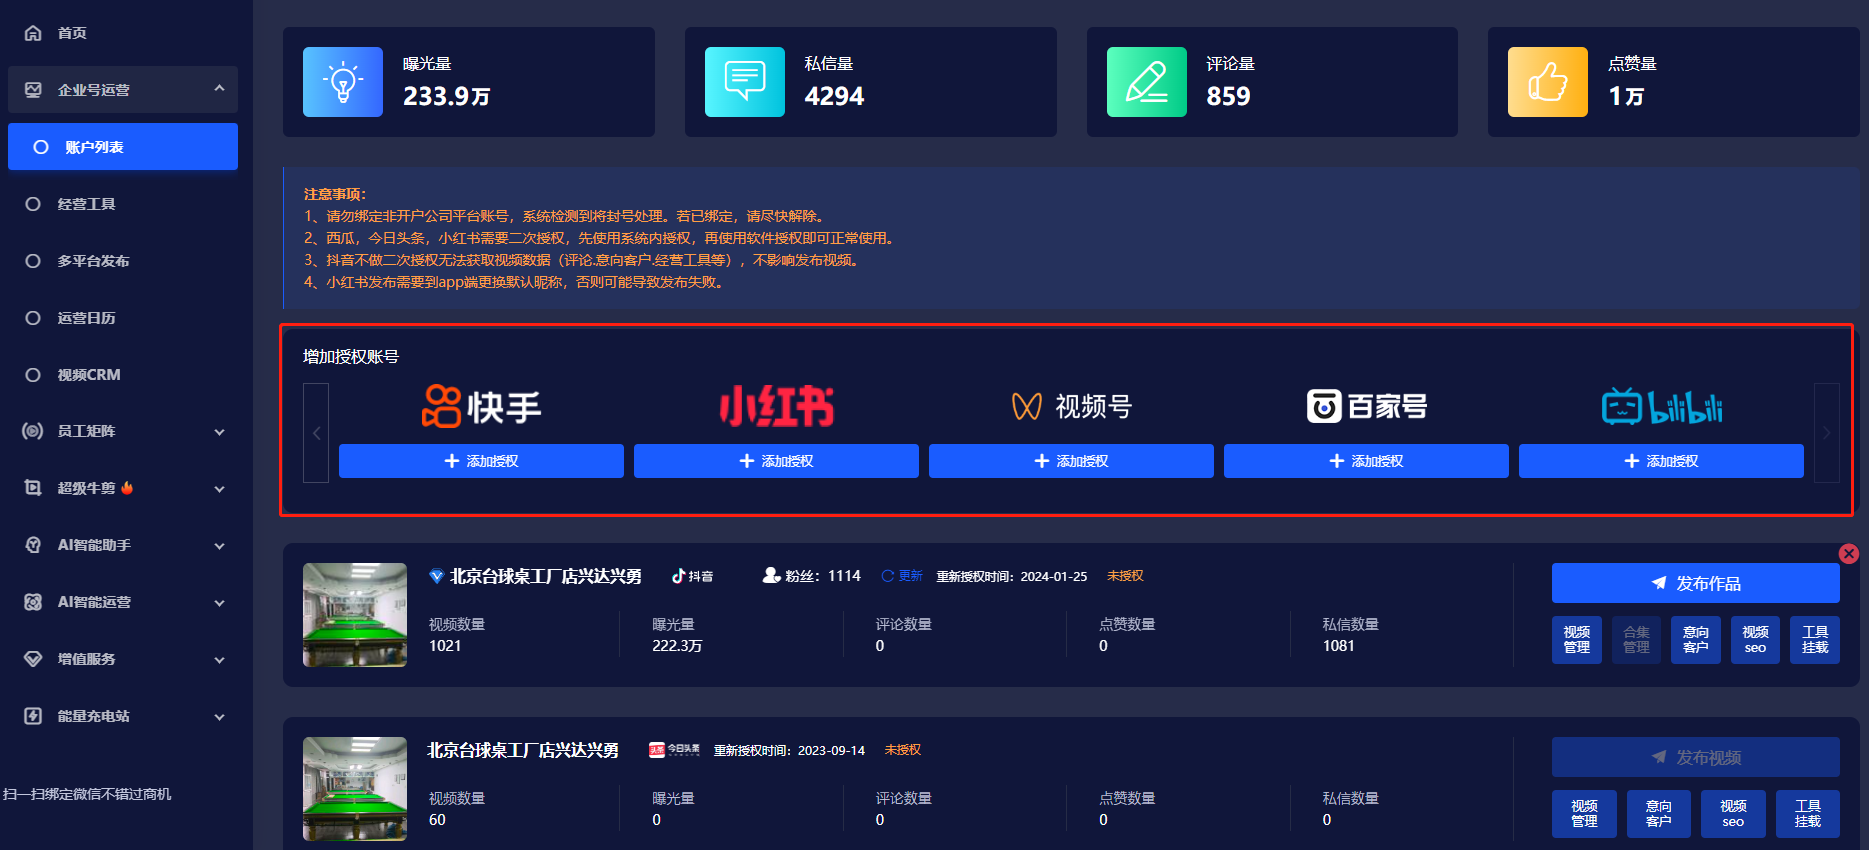1869x850 pixels.
Task: Add authorization for 视频号
Action: pyautogui.click(x=1071, y=461)
